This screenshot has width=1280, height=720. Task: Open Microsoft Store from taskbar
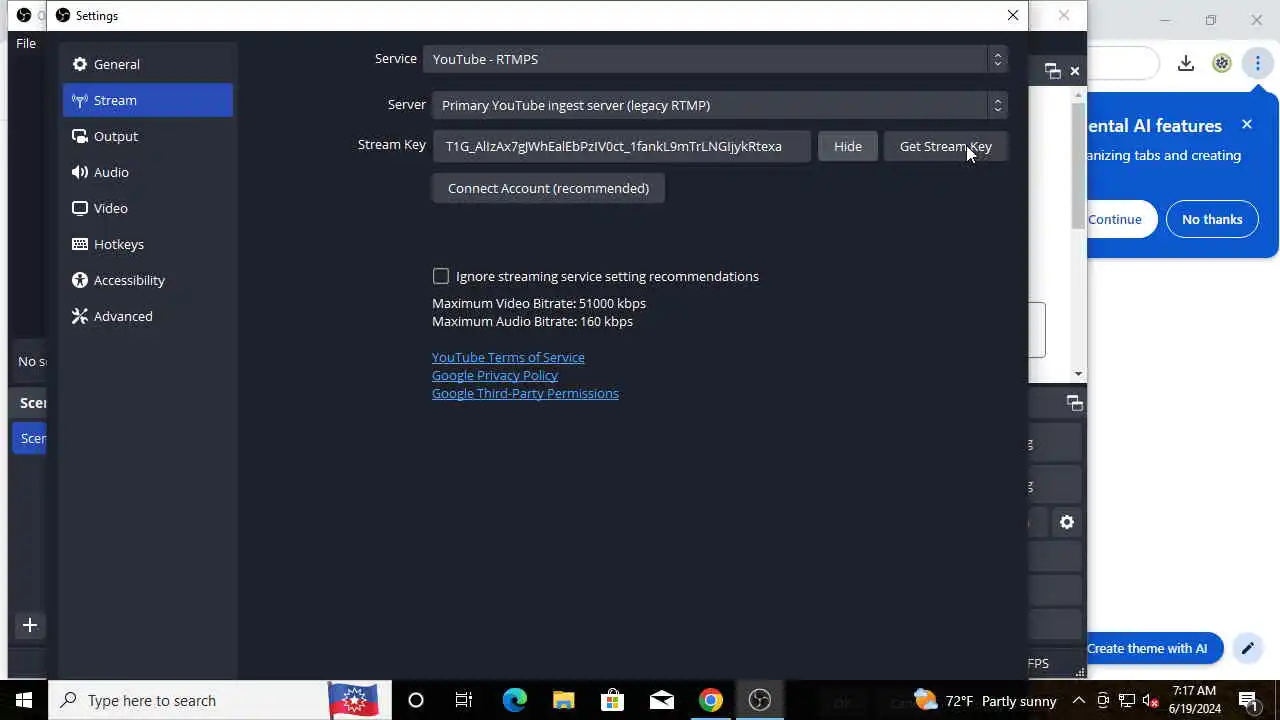[612, 700]
